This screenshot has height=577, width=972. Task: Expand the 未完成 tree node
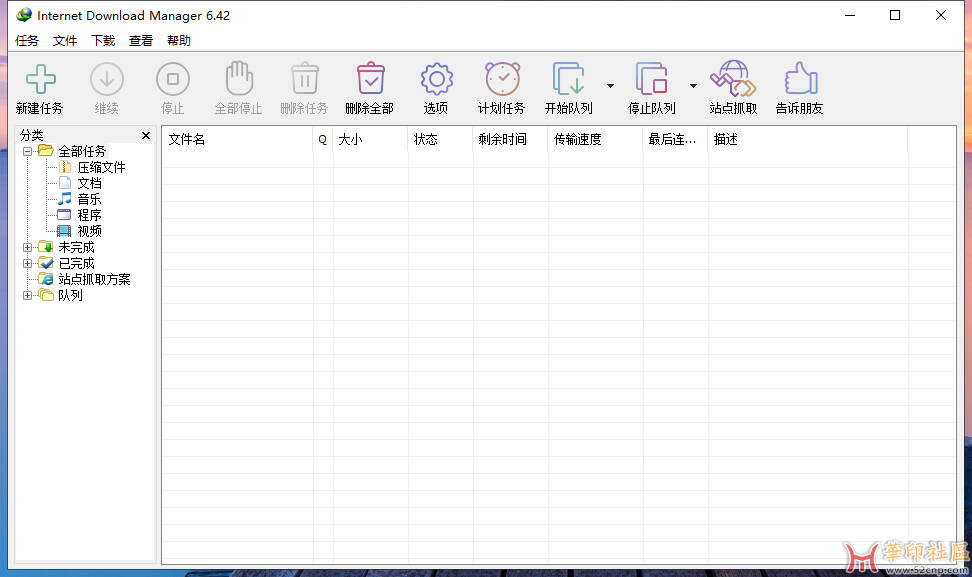(27, 247)
